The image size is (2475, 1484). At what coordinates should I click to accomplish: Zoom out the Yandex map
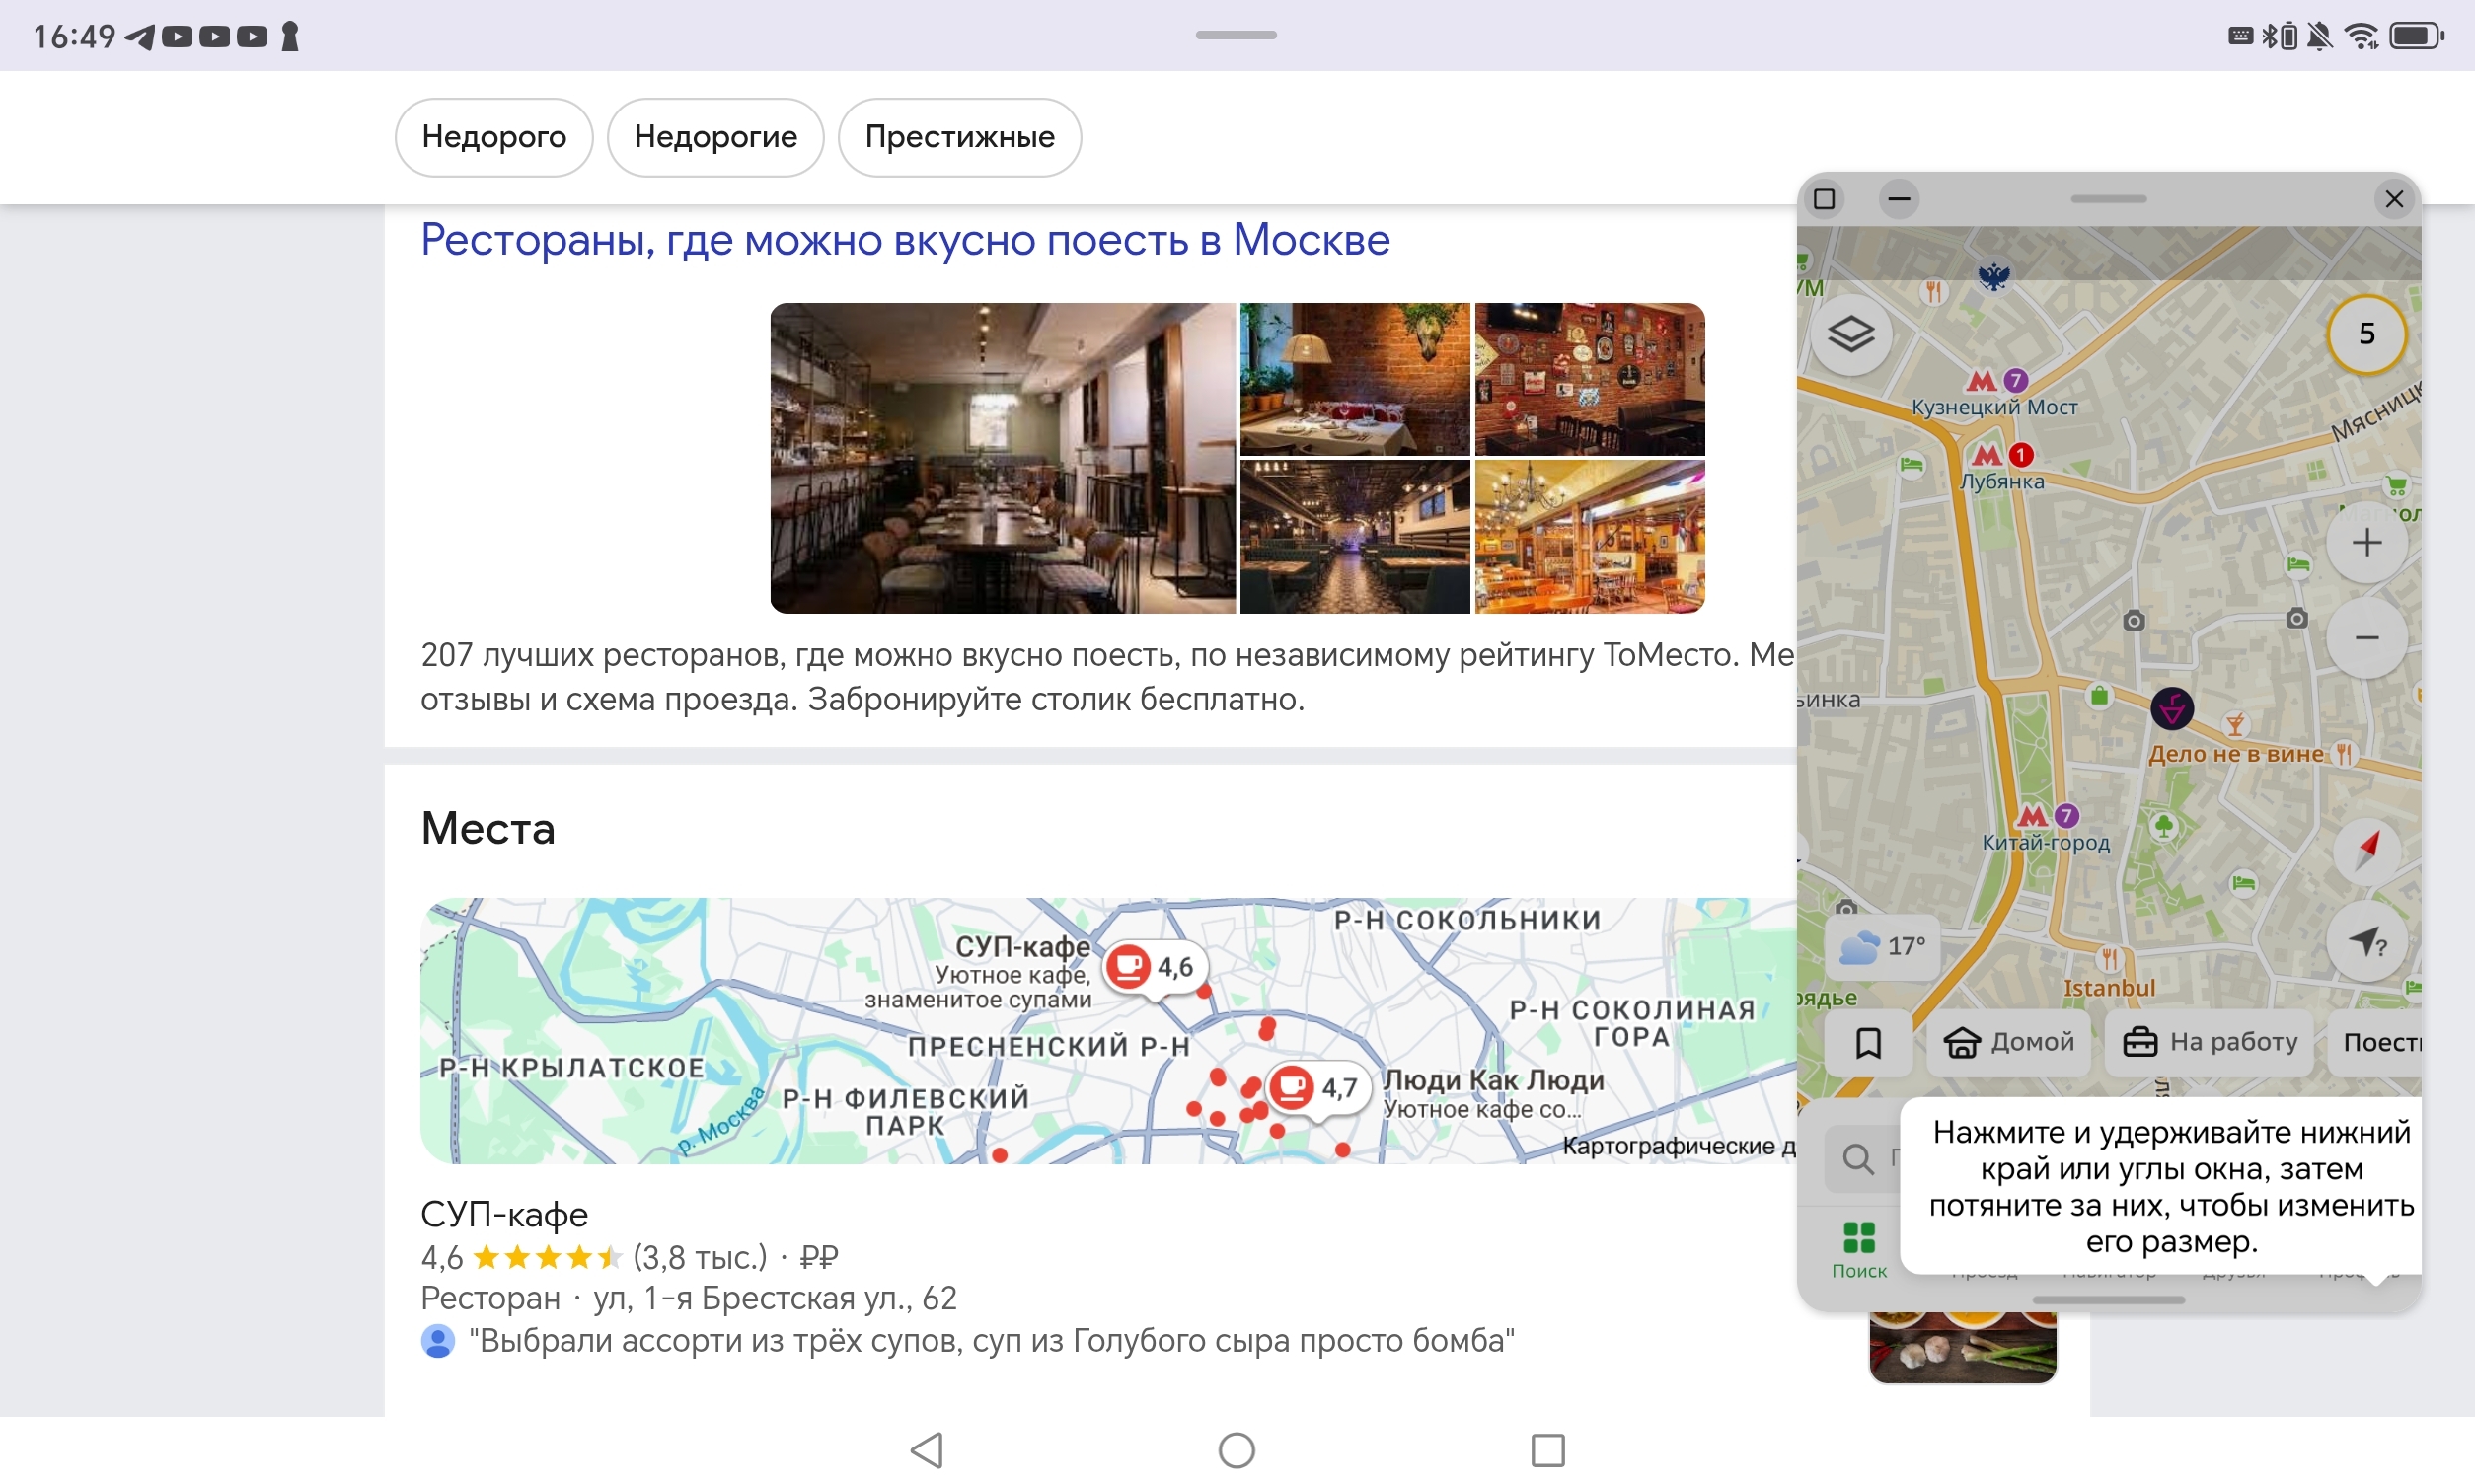[2366, 638]
